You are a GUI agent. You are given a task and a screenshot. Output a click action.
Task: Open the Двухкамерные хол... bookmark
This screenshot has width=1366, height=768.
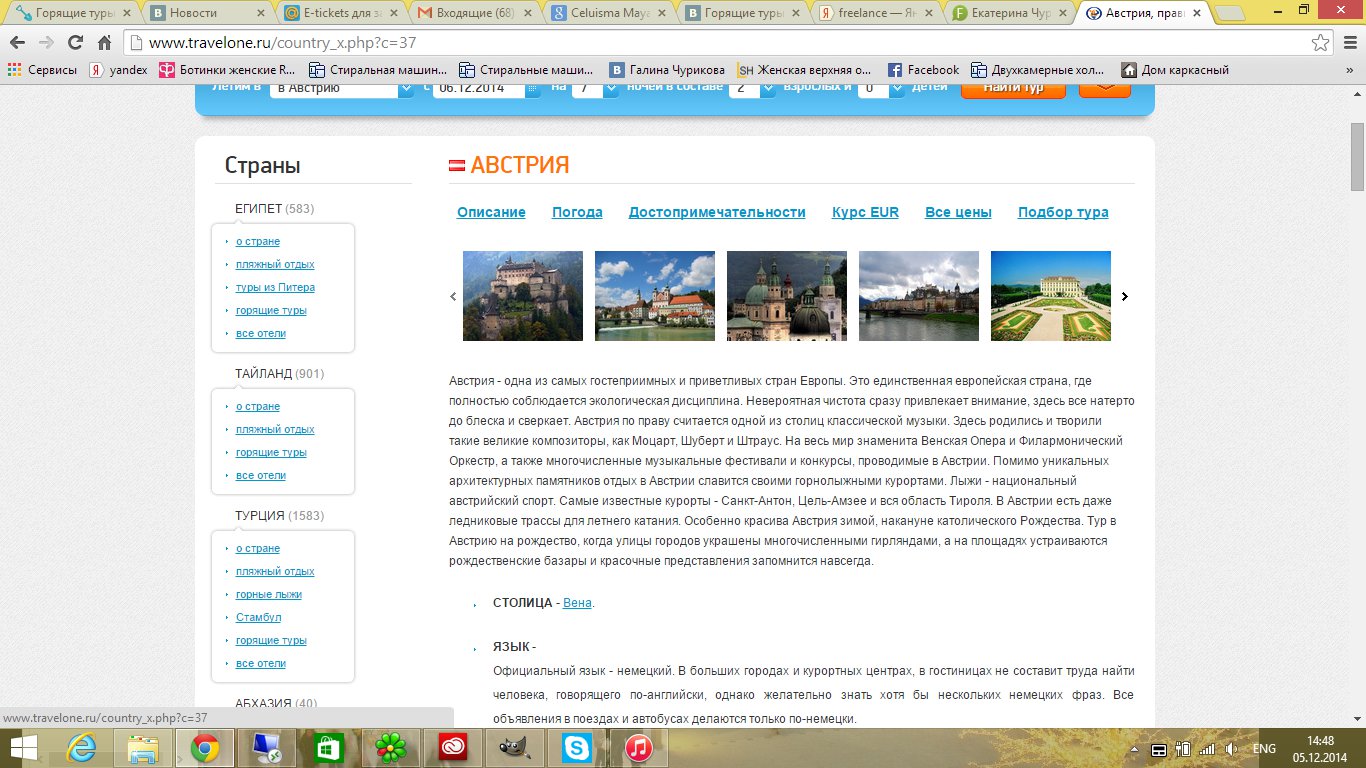1038,70
